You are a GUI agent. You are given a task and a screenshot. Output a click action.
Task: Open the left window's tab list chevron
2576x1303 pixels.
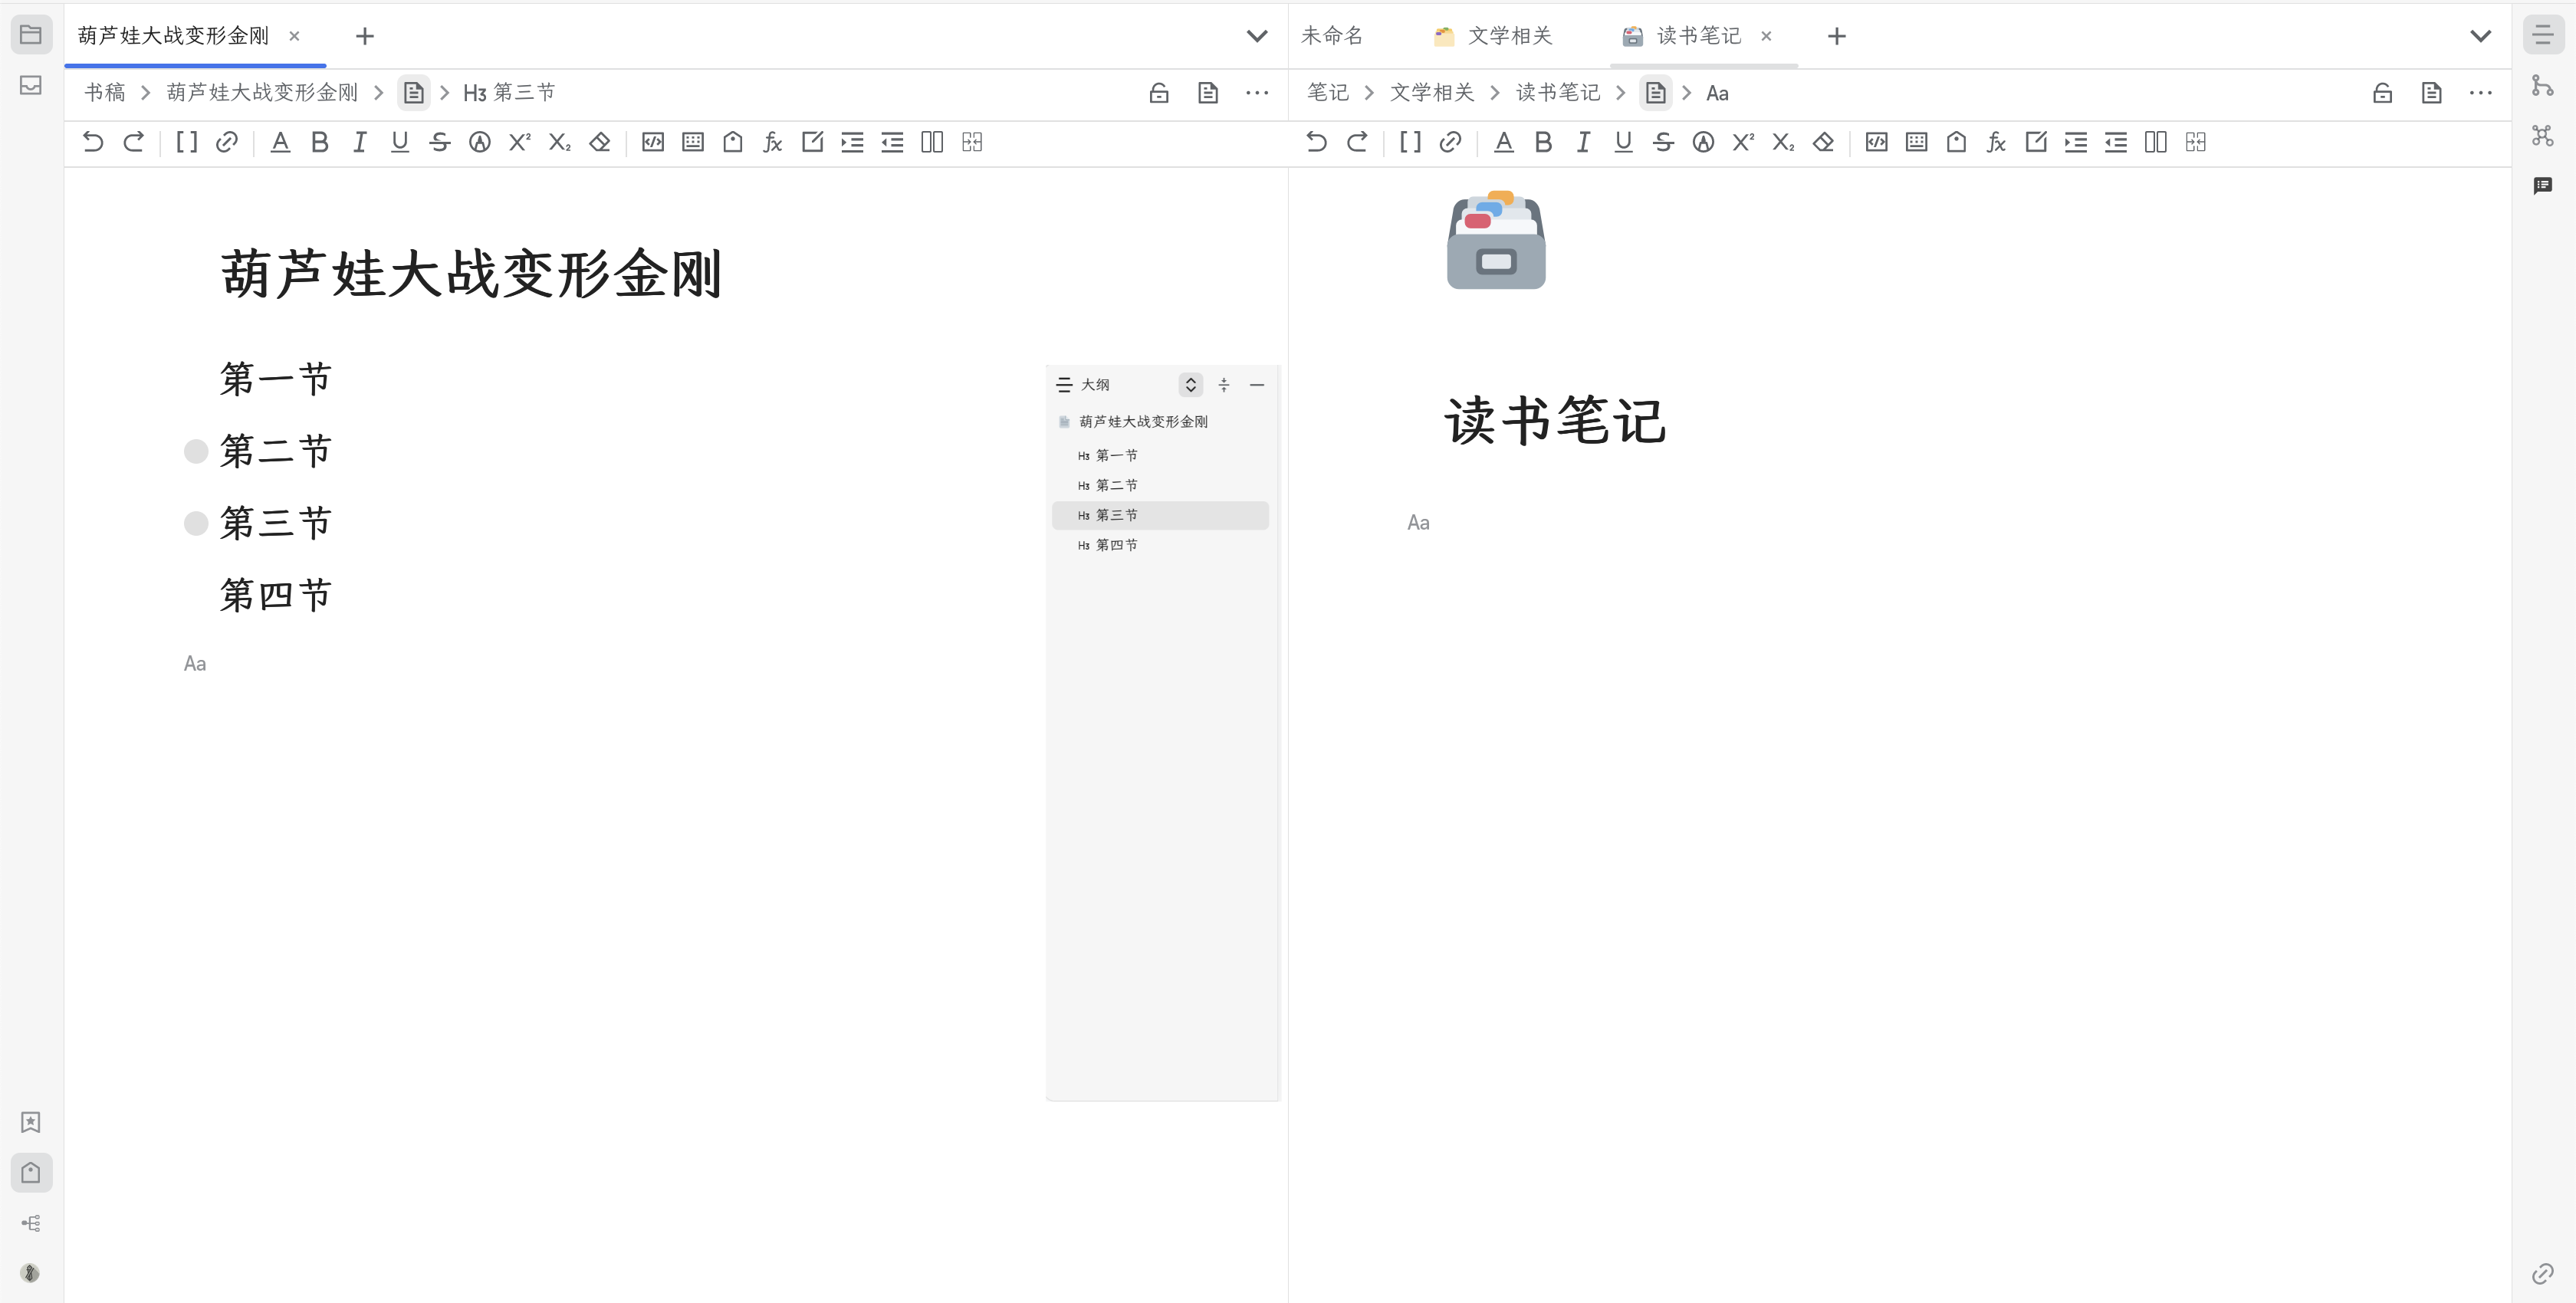tap(1257, 36)
